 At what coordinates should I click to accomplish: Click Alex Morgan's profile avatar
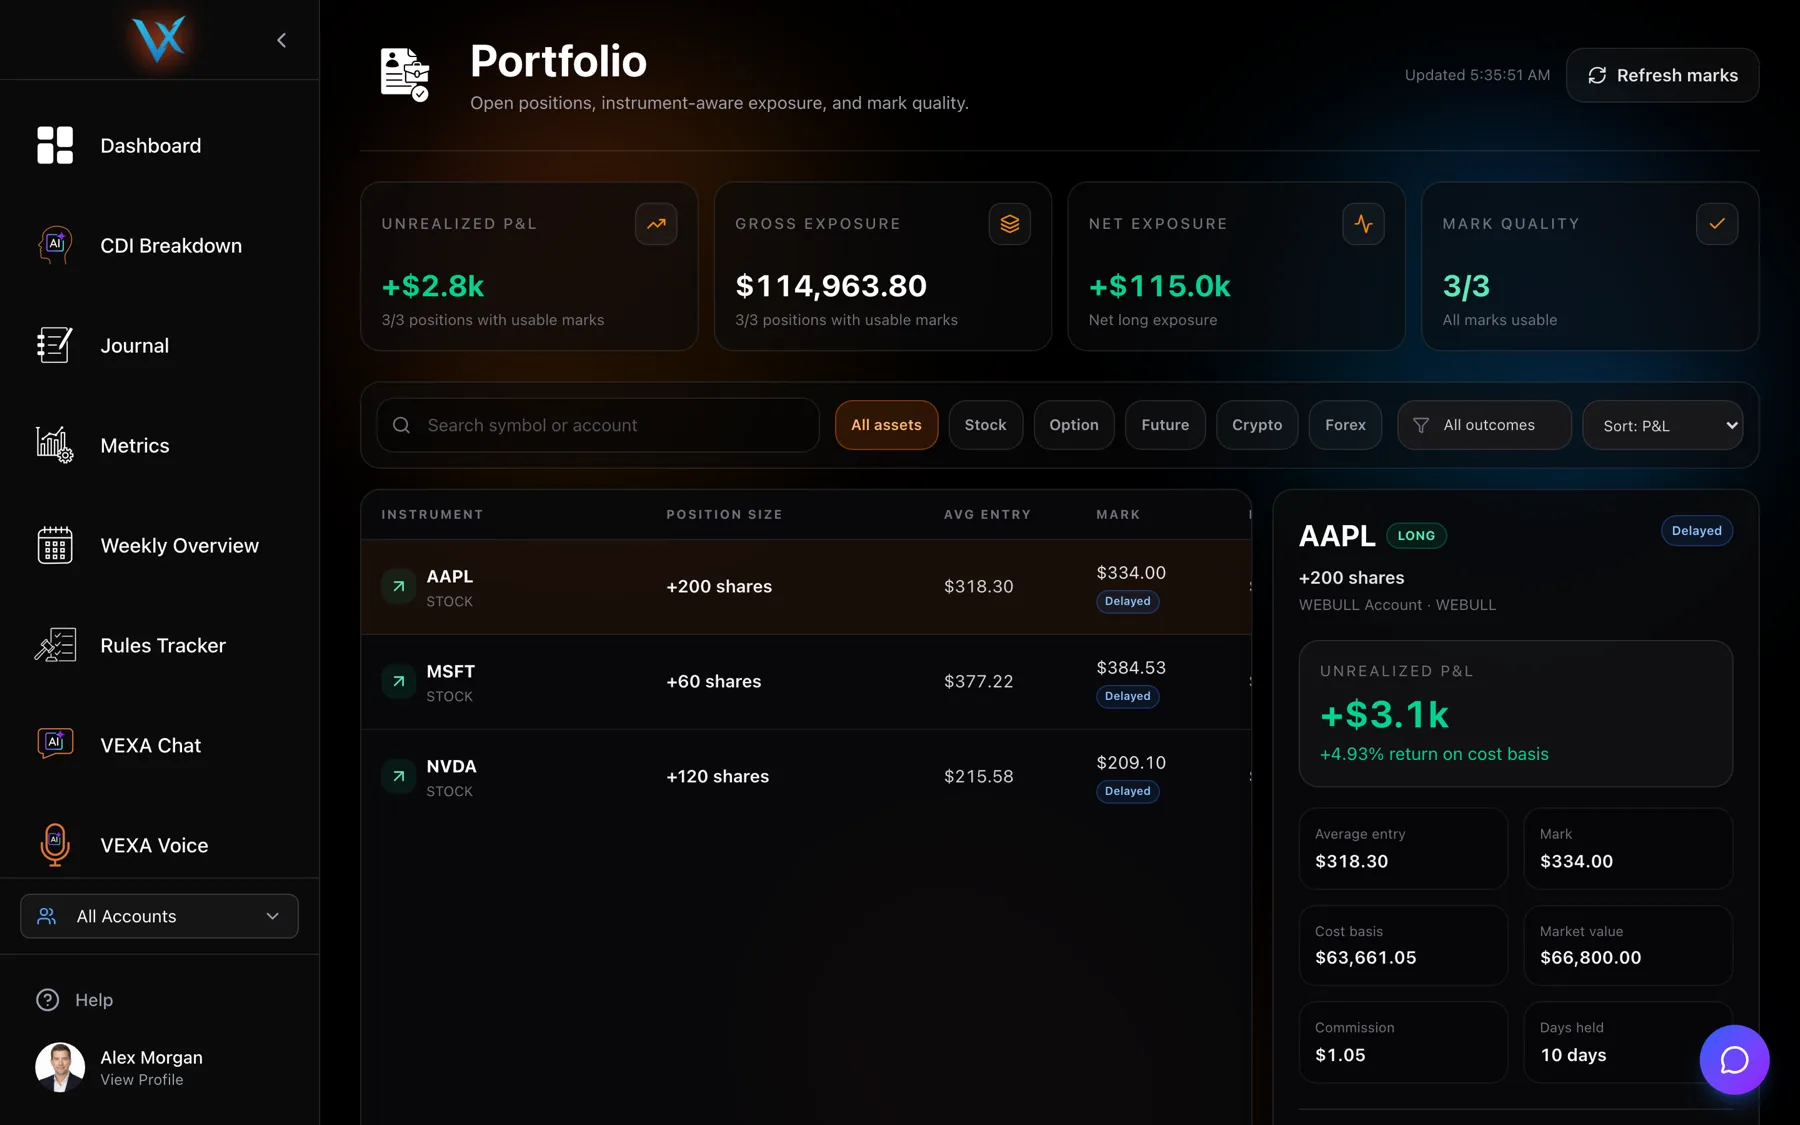pyautogui.click(x=60, y=1067)
